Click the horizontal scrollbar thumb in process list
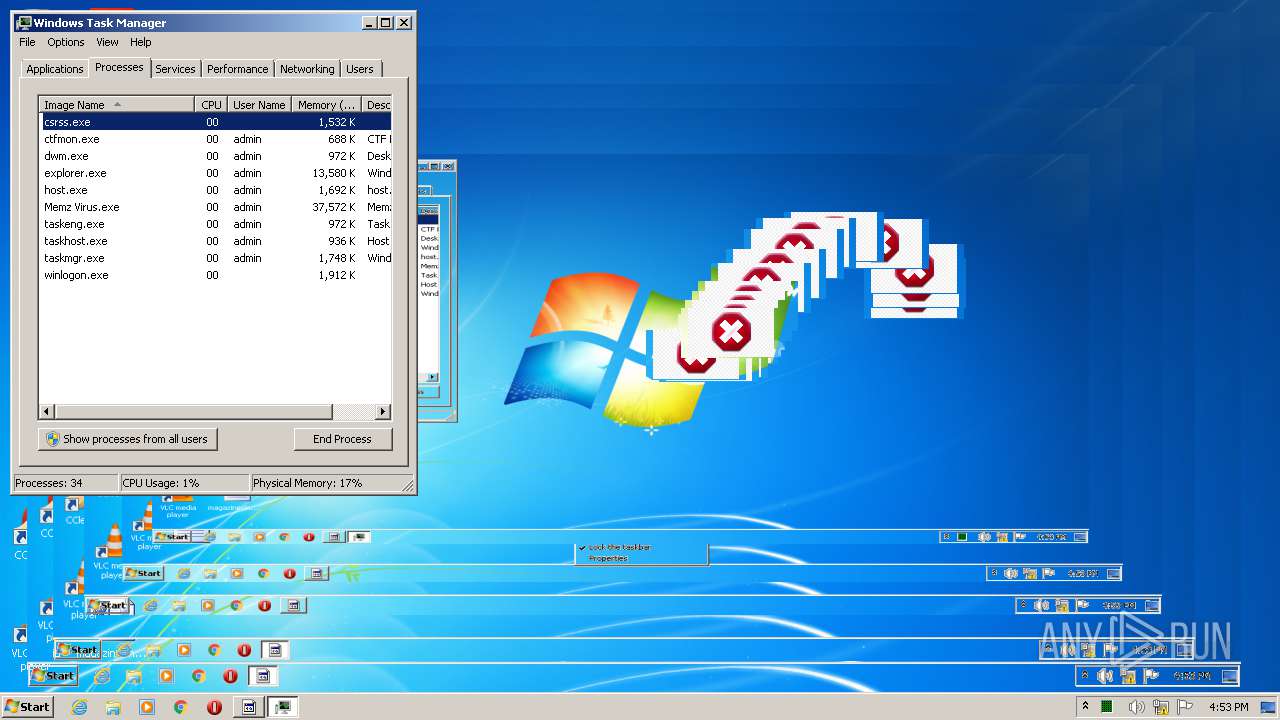The width and height of the screenshot is (1280, 720). click(193, 411)
